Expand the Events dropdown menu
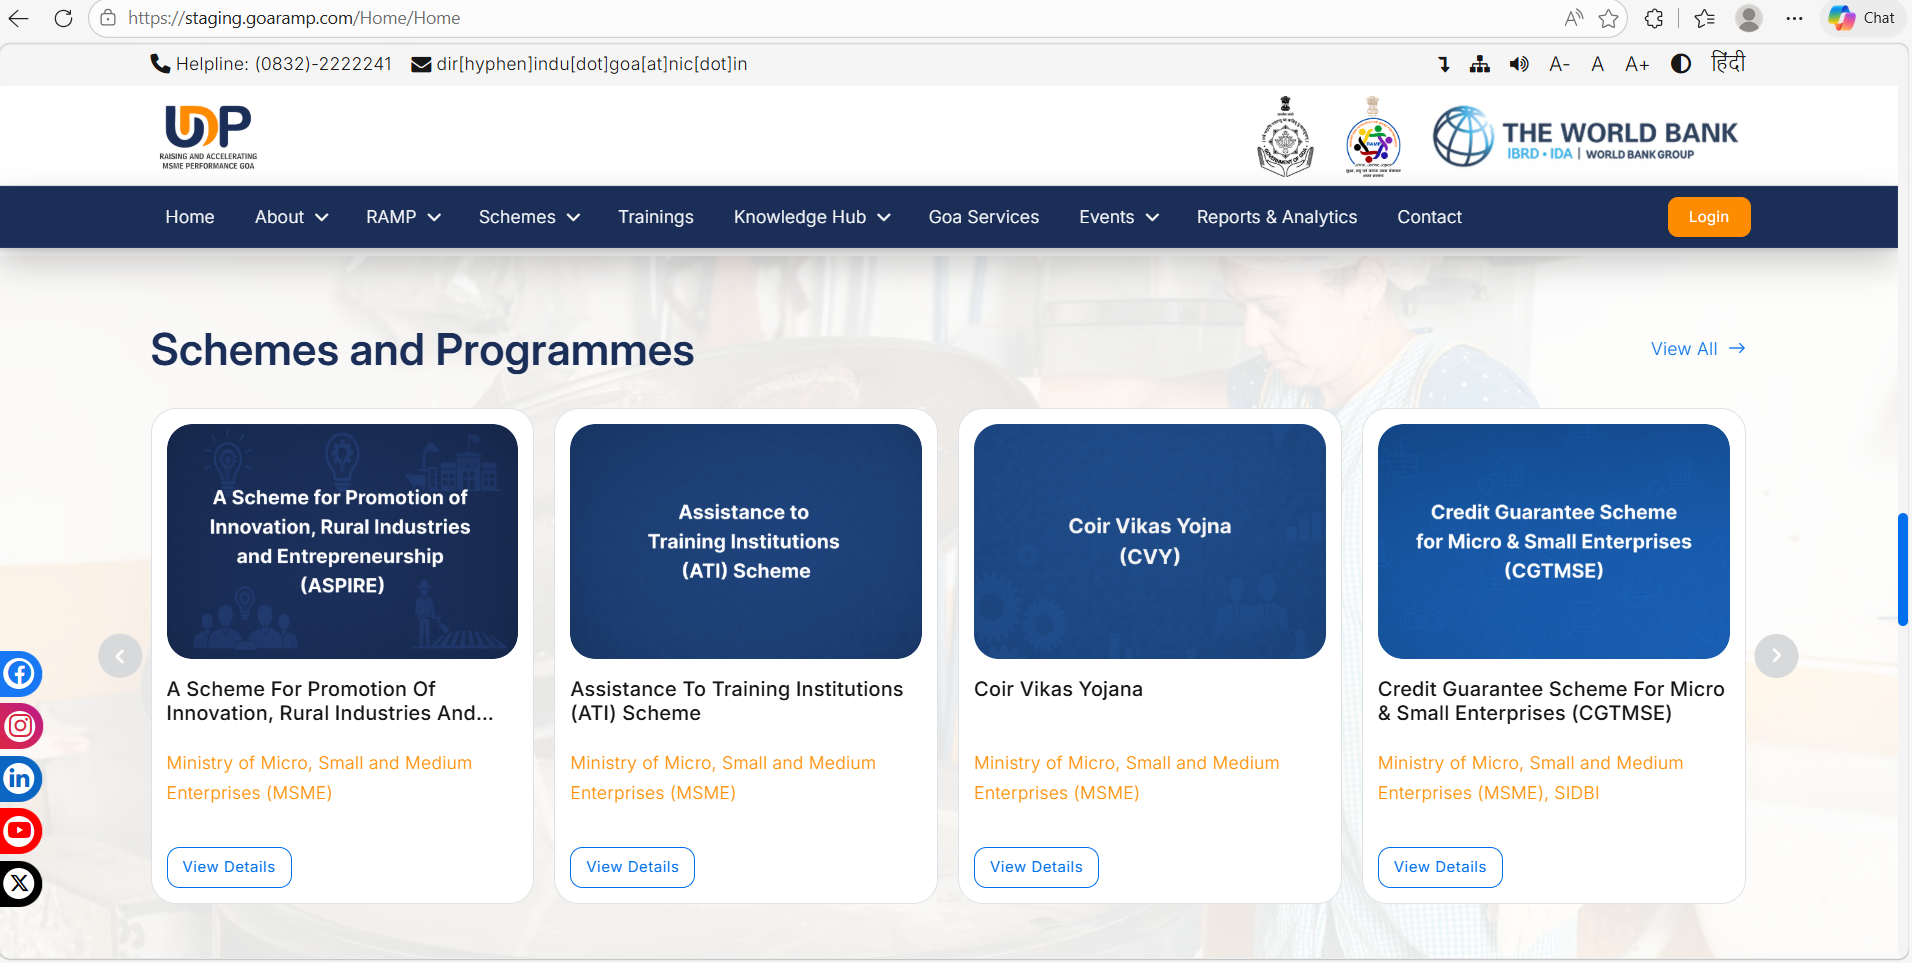Image resolution: width=1912 pixels, height=963 pixels. (1119, 217)
